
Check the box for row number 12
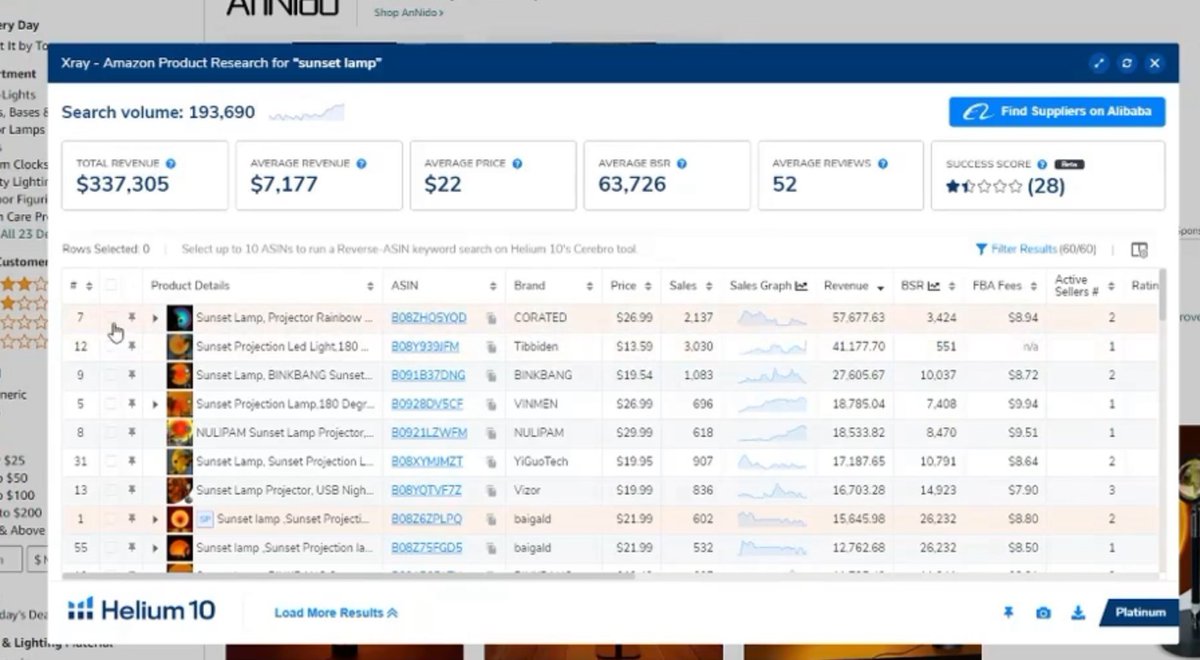[111, 346]
